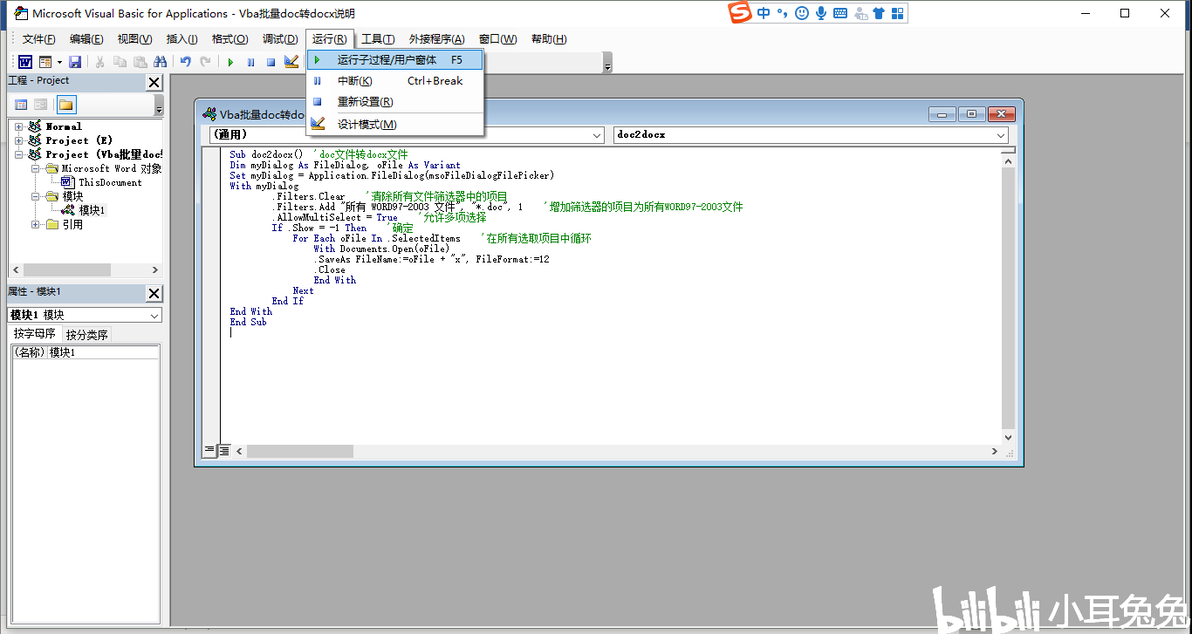Viewport: 1192px width, 634px height.
Task: Open the 视图(V) menu
Action: pos(135,40)
